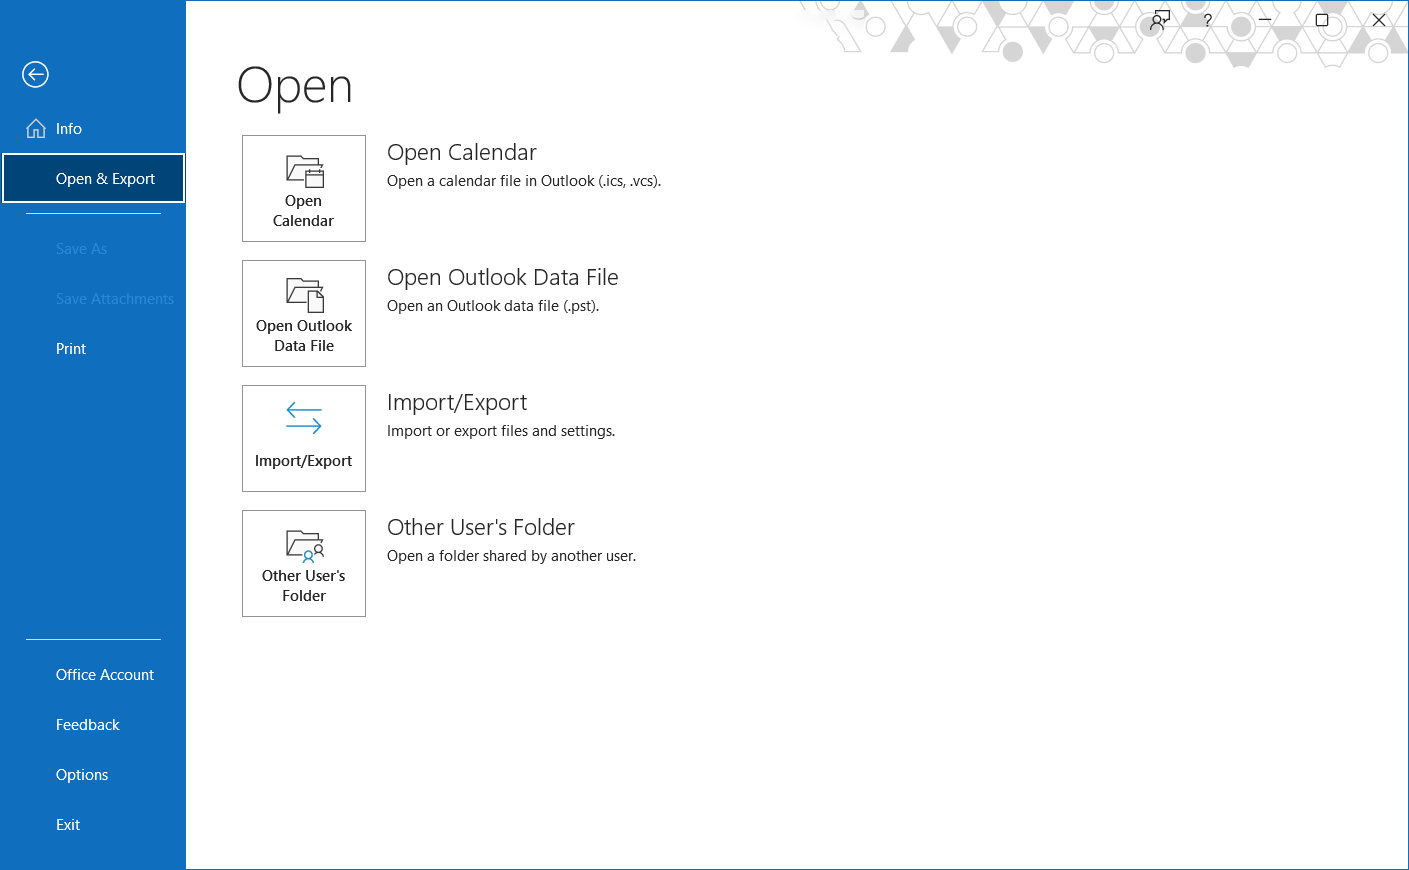Click the Open Calendar heading text
Viewport: 1409px width, 870px height.
coord(462,152)
